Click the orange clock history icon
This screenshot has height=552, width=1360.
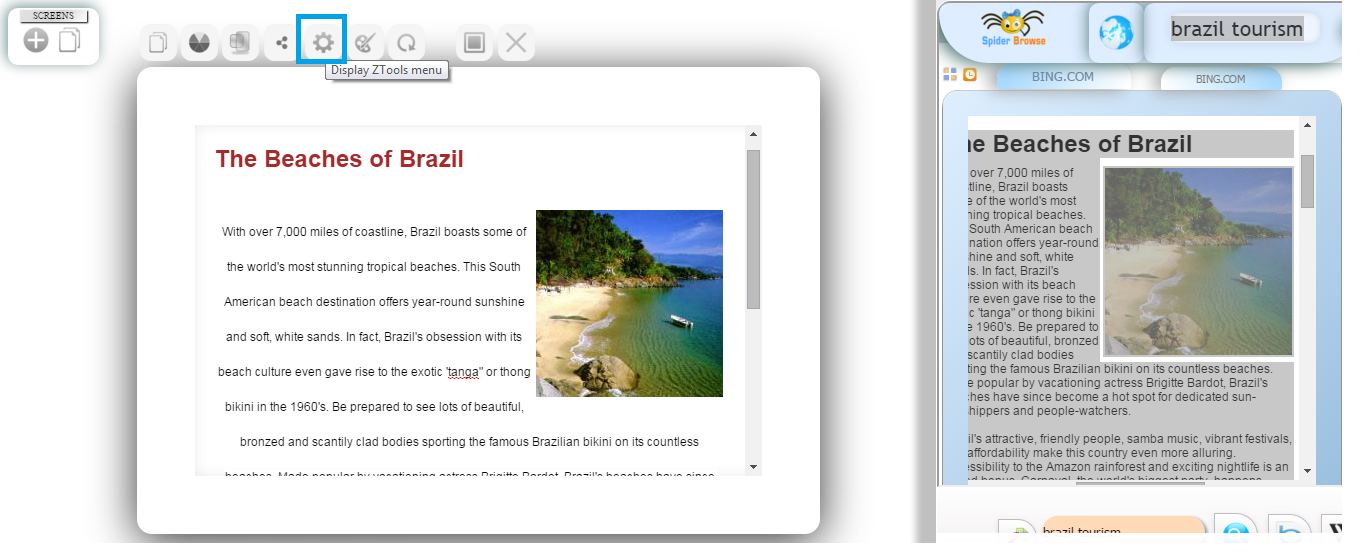click(969, 75)
